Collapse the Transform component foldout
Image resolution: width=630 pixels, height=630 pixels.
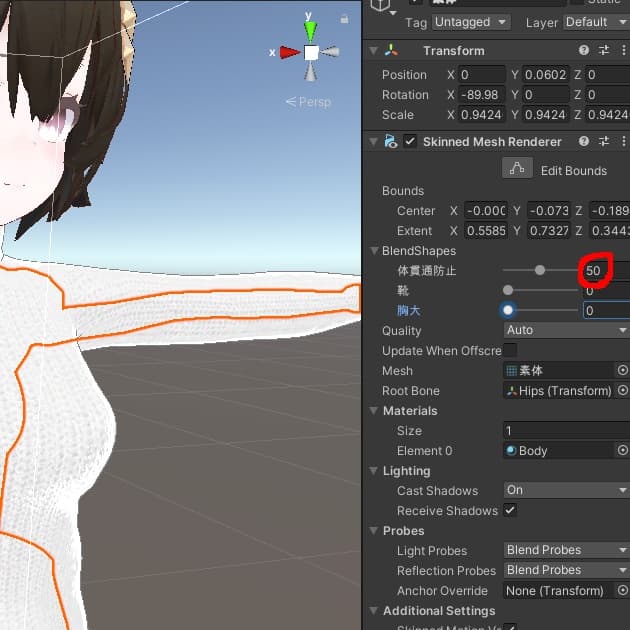(x=374, y=51)
